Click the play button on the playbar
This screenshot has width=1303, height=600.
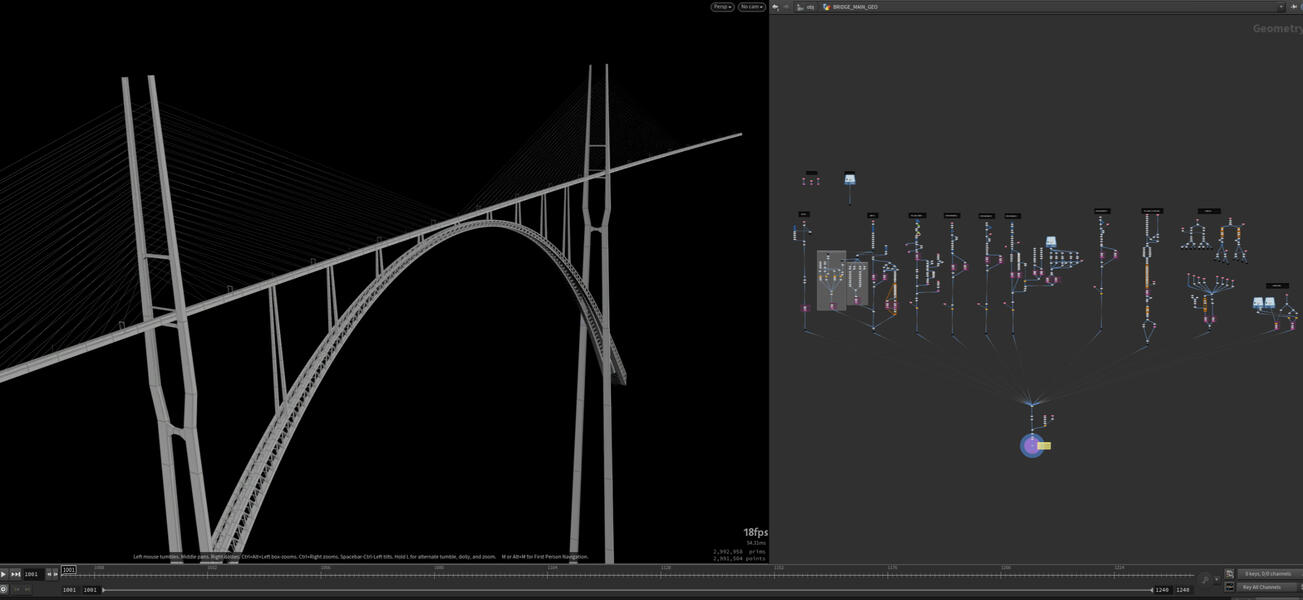3,573
